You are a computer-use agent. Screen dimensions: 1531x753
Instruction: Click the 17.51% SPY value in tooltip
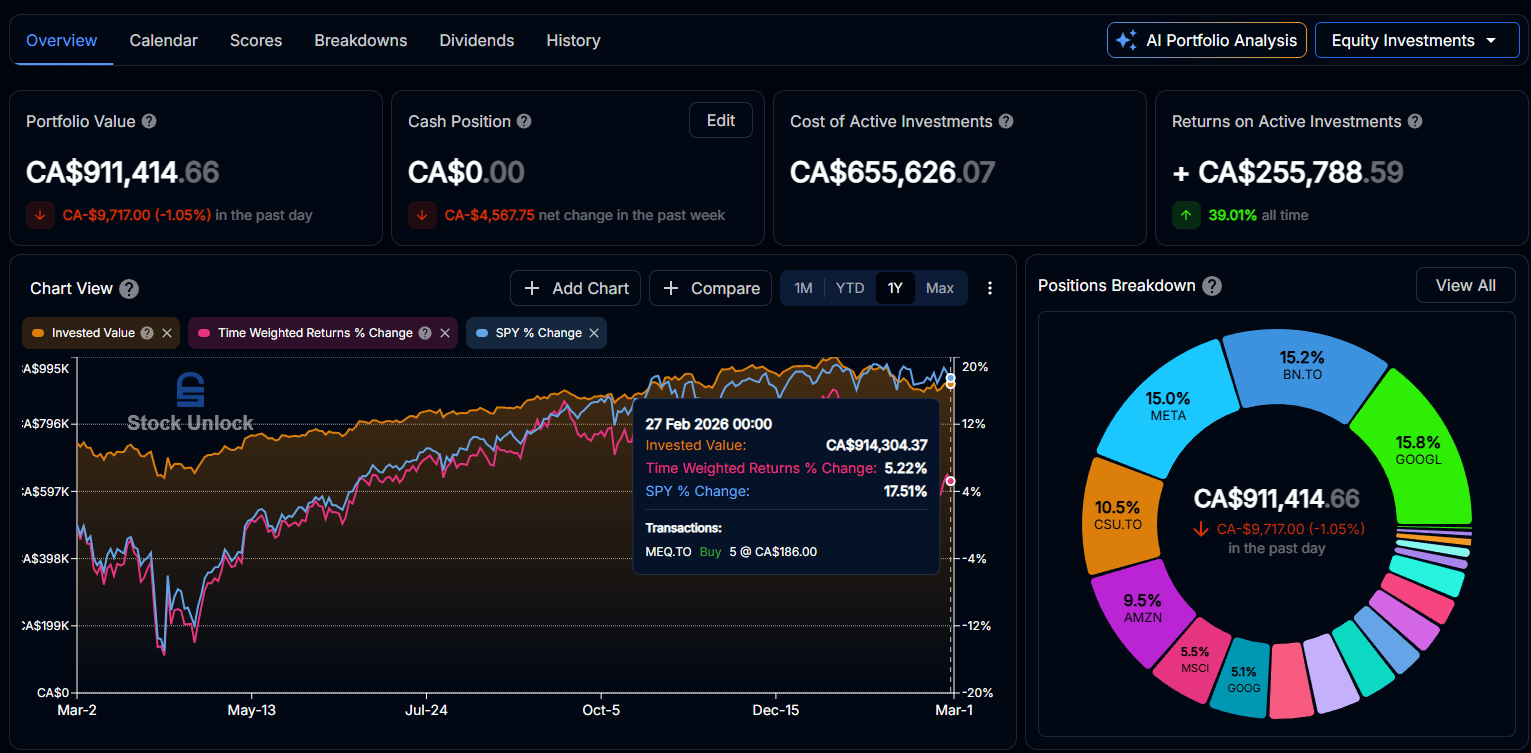905,491
